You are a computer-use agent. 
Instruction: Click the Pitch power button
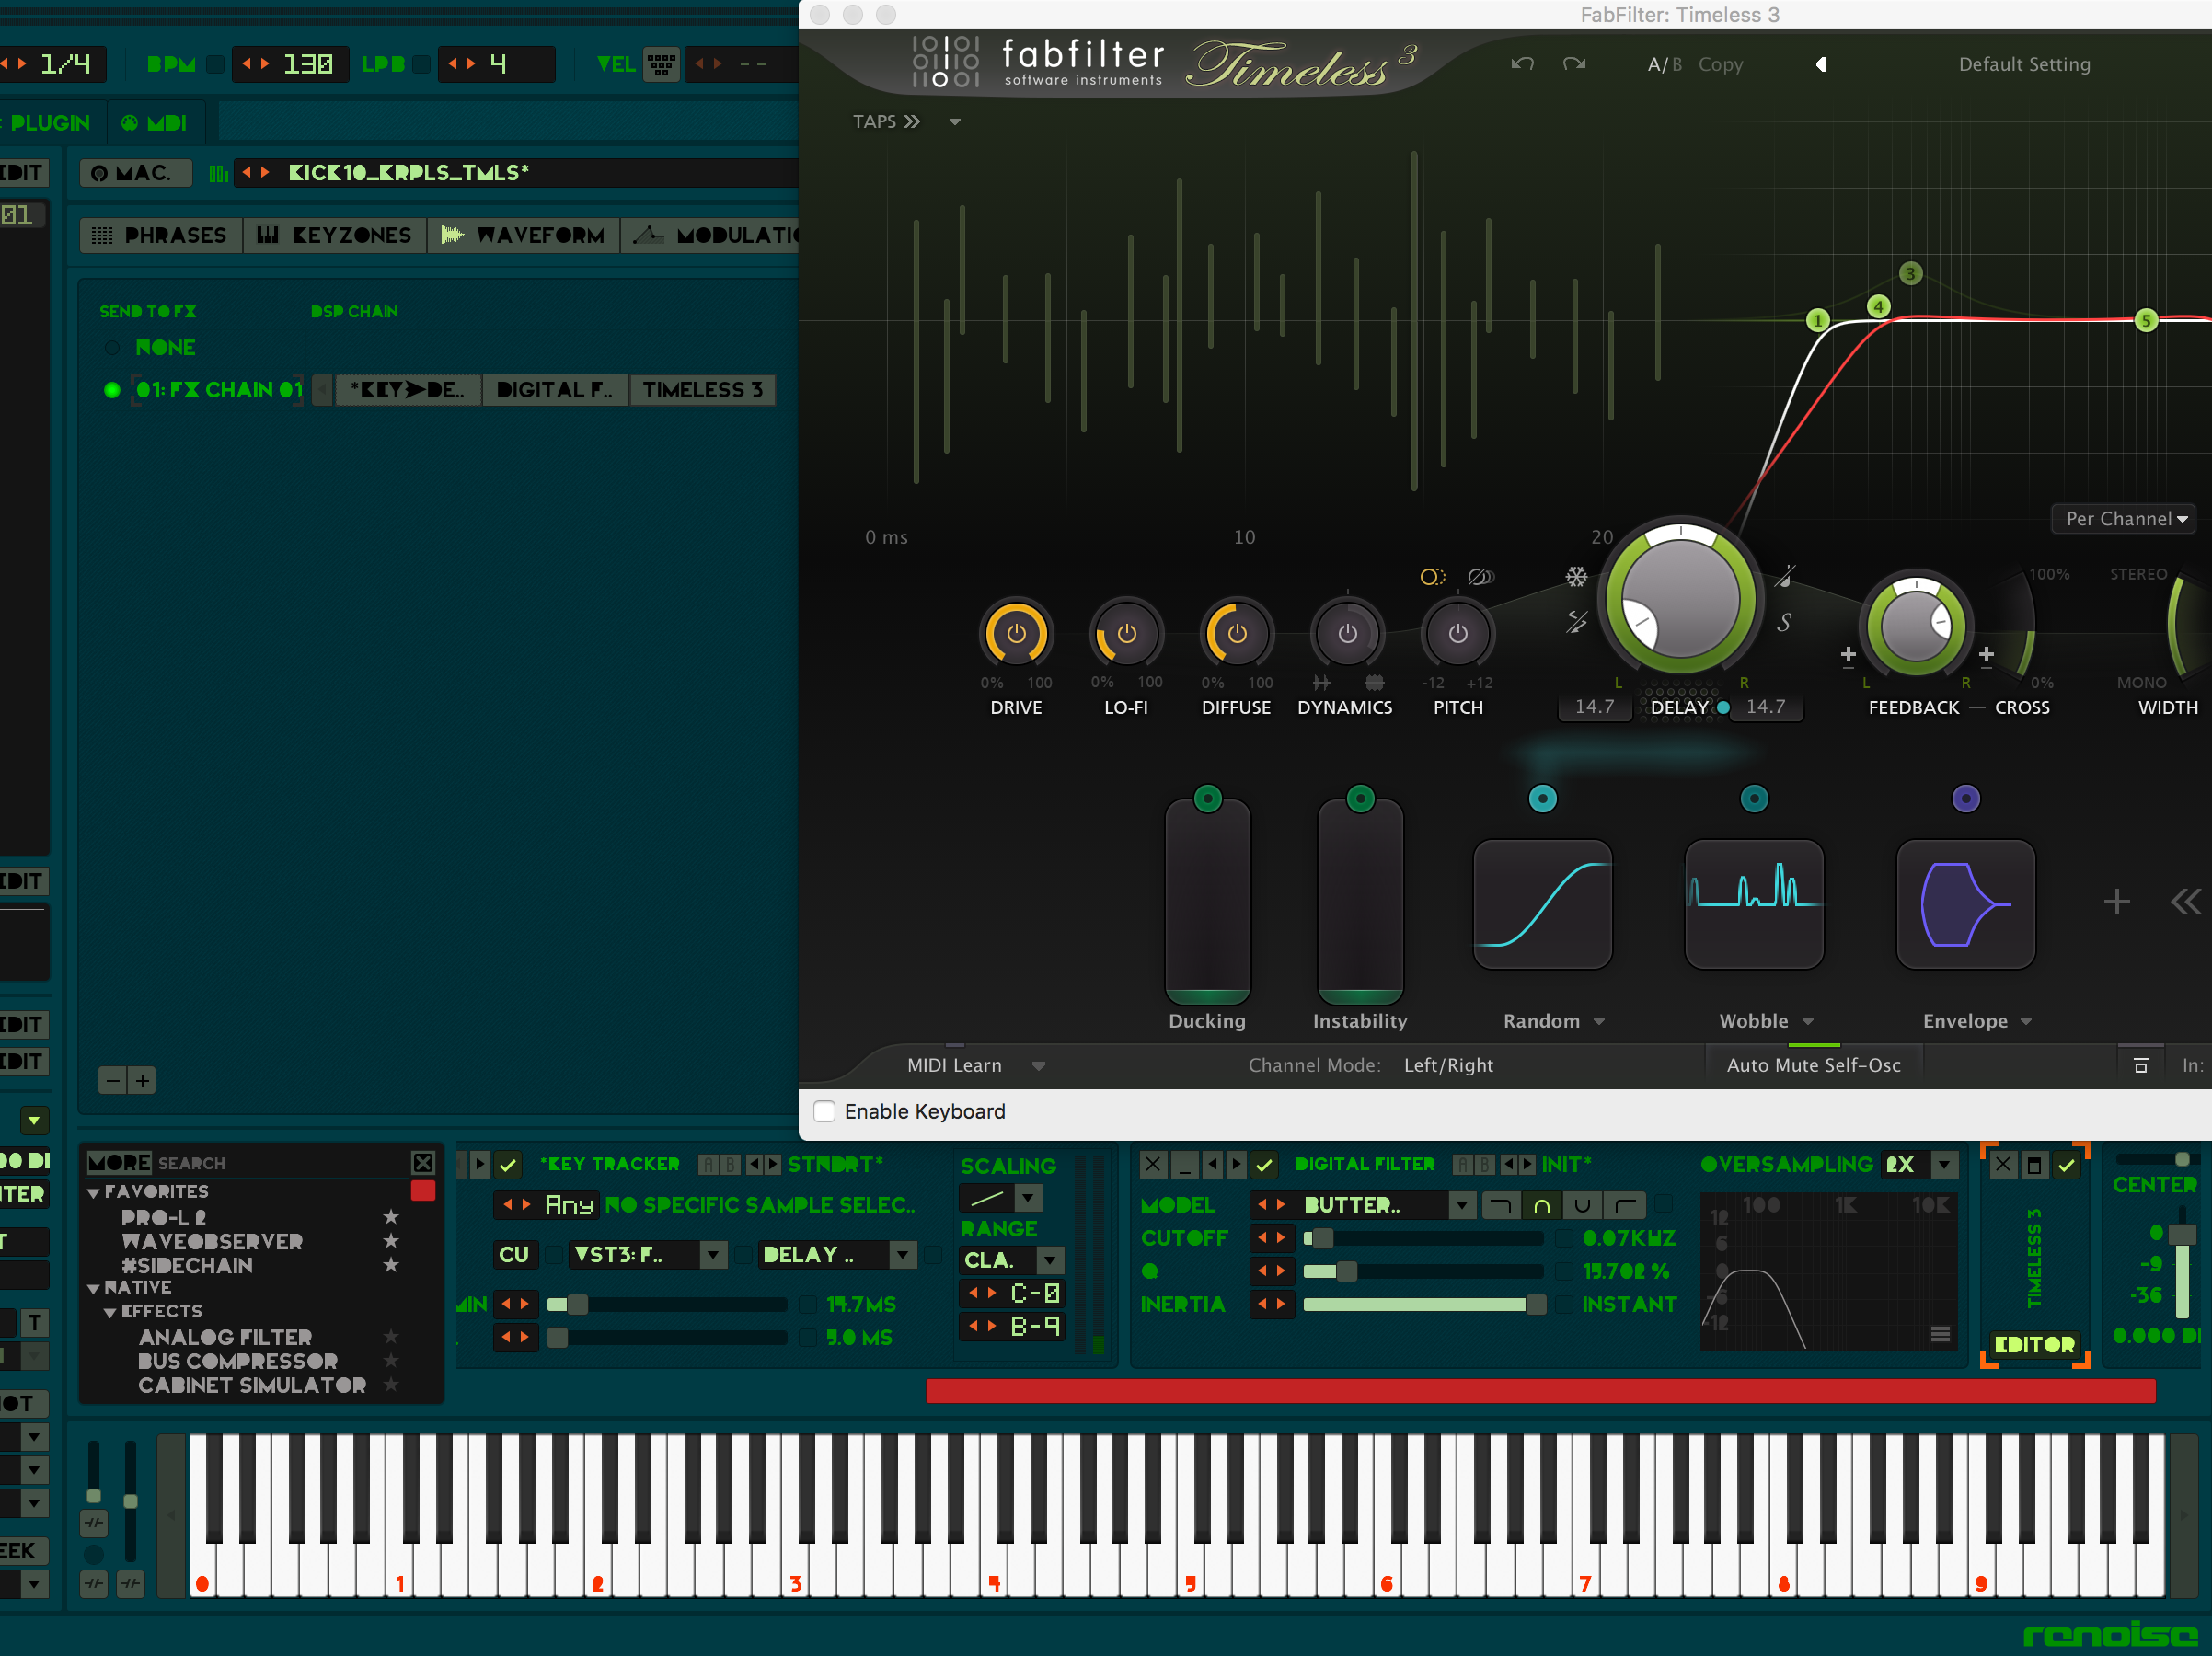tap(1458, 634)
